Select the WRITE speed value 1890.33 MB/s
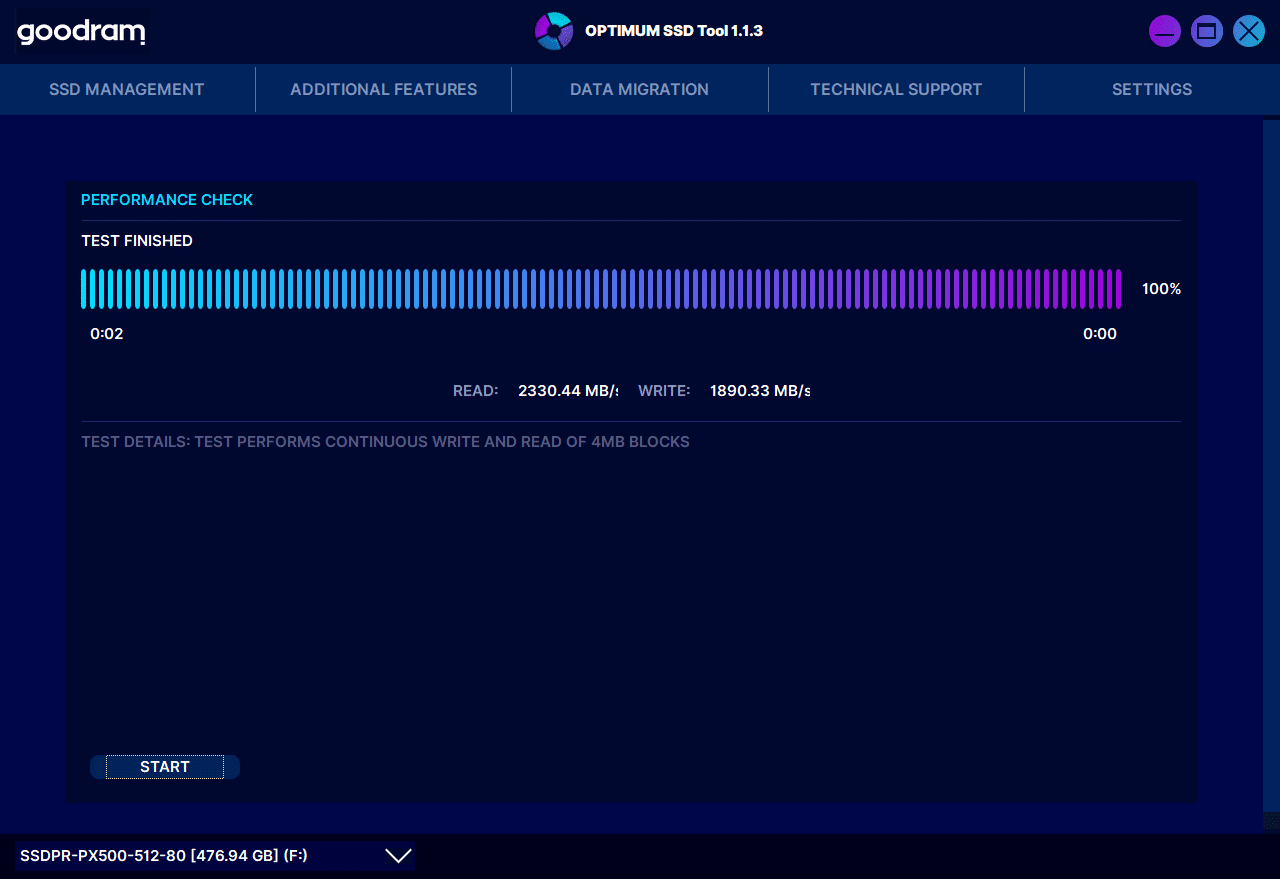The width and height of the screenshot is (1280, 879). (759, 391)
